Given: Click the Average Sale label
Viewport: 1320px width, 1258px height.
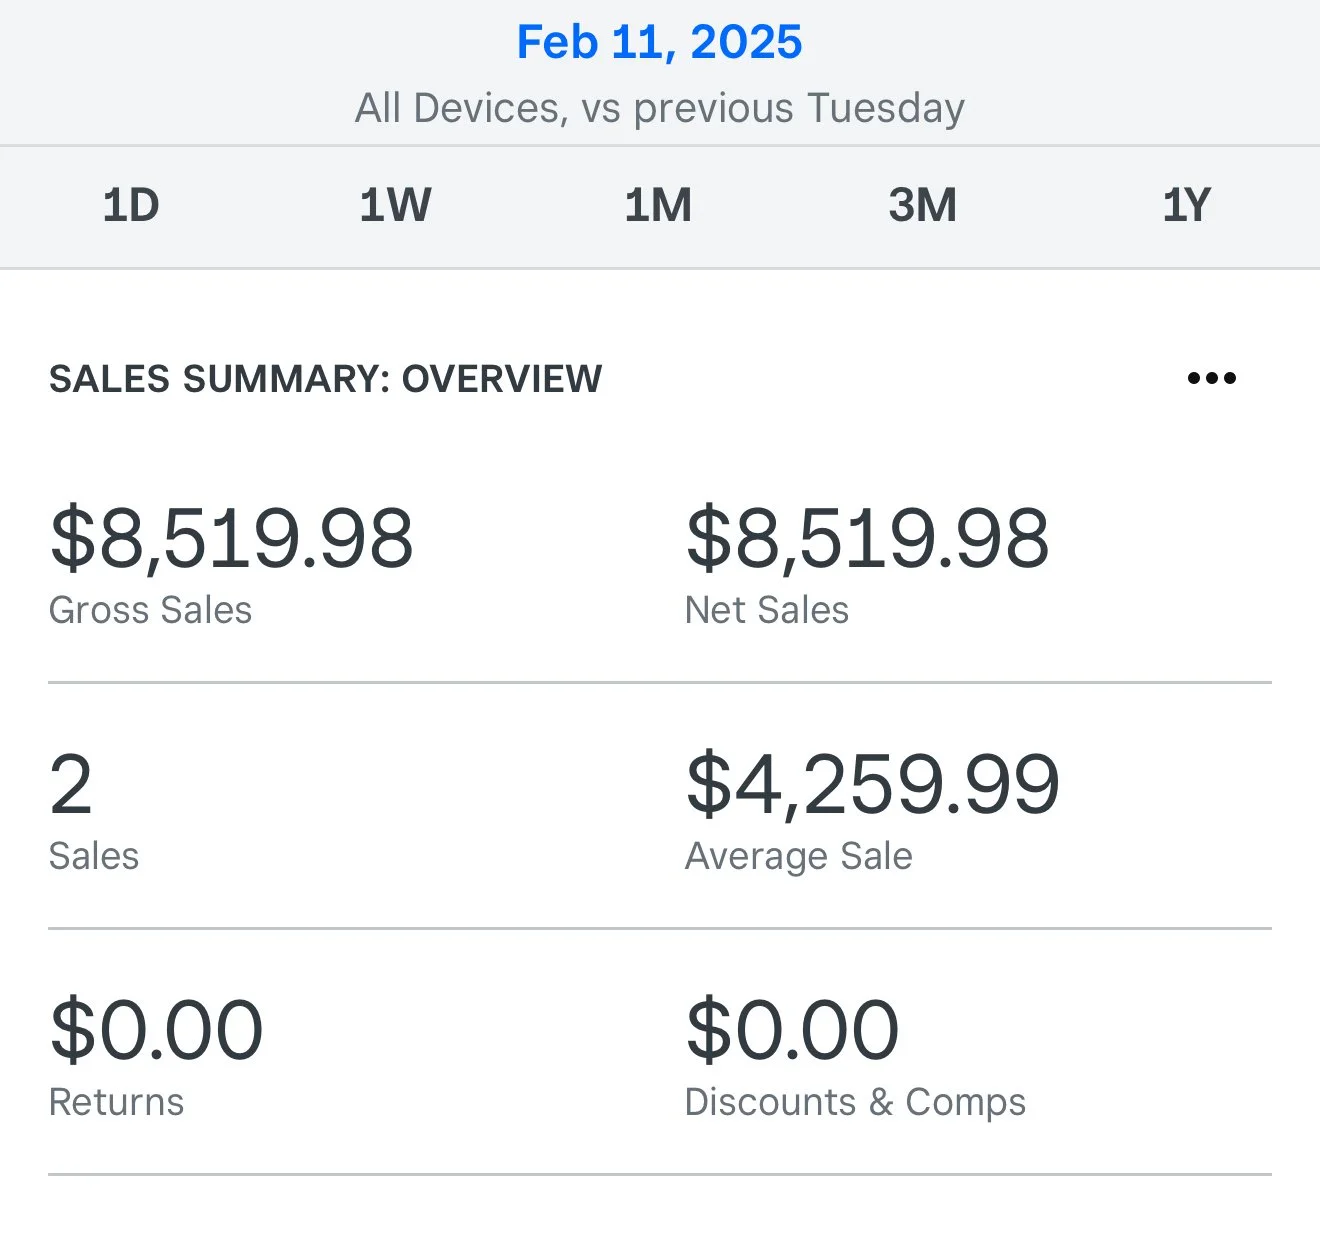Looking at the screenshot, I should coord(798,856).
